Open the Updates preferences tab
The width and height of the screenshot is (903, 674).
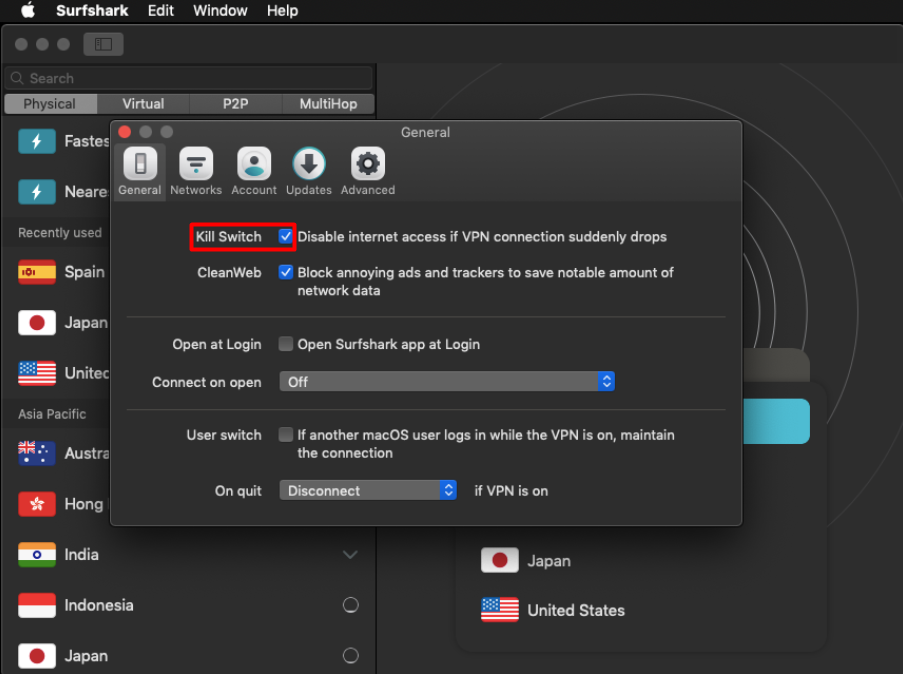click(309, 171)
